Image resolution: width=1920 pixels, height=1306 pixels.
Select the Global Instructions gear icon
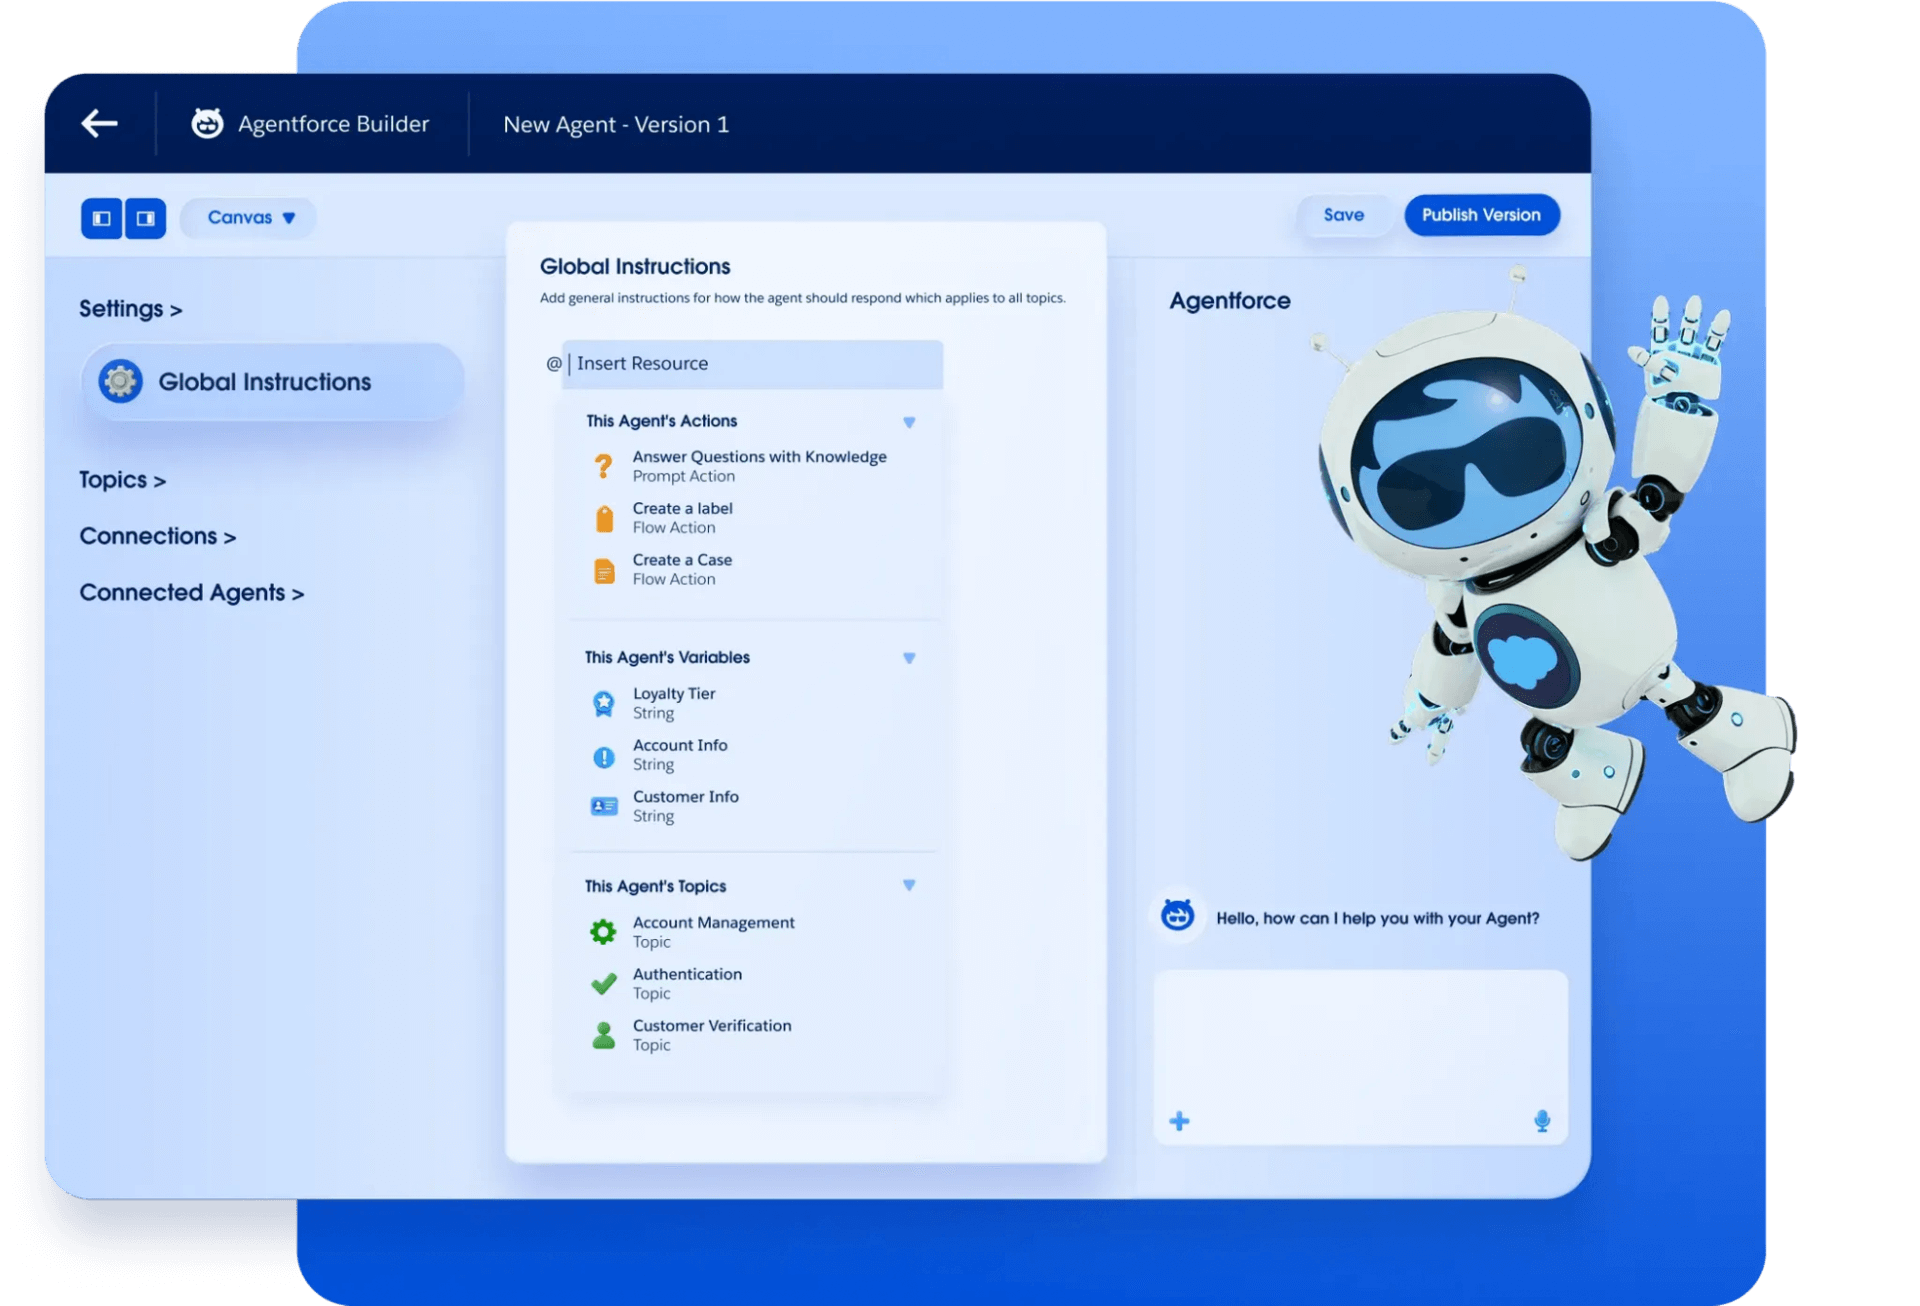[120, 381]
